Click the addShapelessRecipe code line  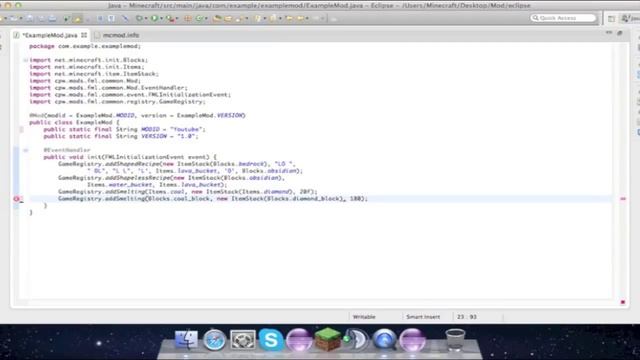pyautogui.click(x=171, y=178)
